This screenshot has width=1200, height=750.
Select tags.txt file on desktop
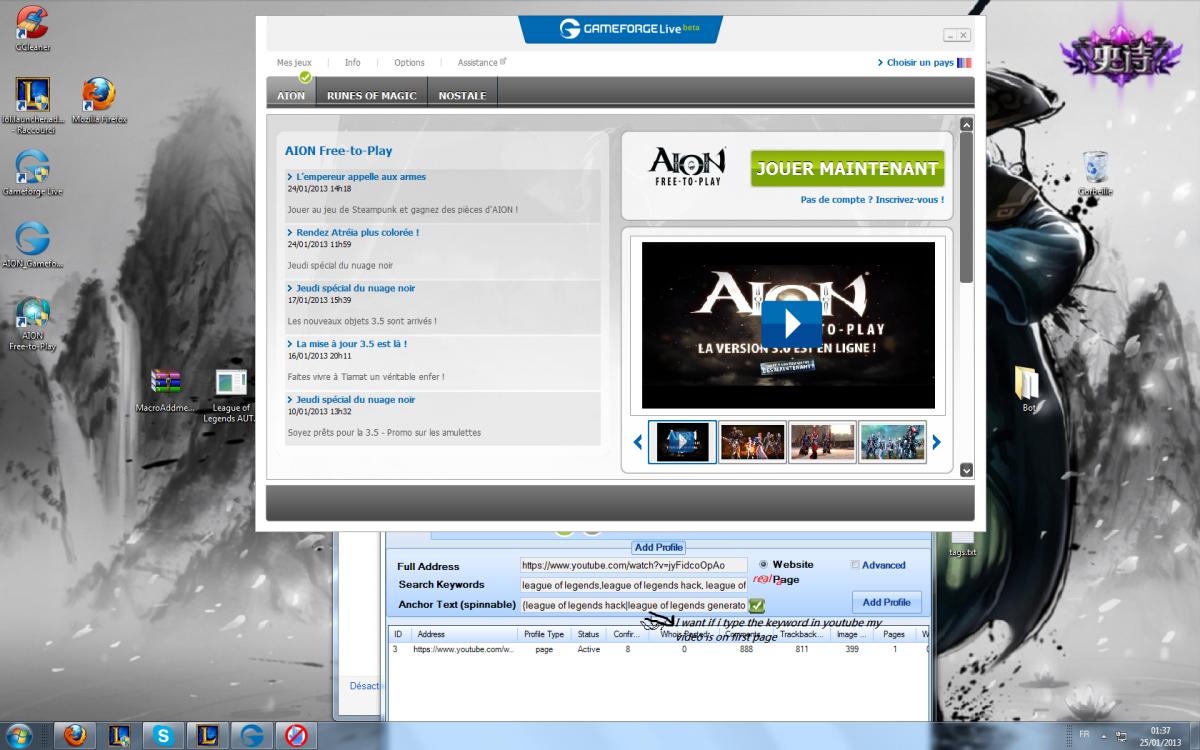coord(962,545)
